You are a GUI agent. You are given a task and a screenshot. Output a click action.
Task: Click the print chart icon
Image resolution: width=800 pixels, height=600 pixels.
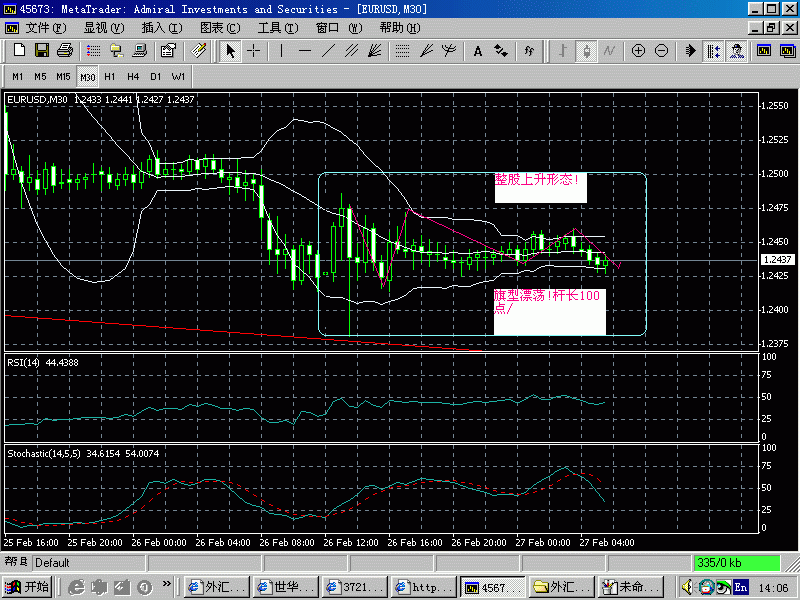click(x=65, y=51)
